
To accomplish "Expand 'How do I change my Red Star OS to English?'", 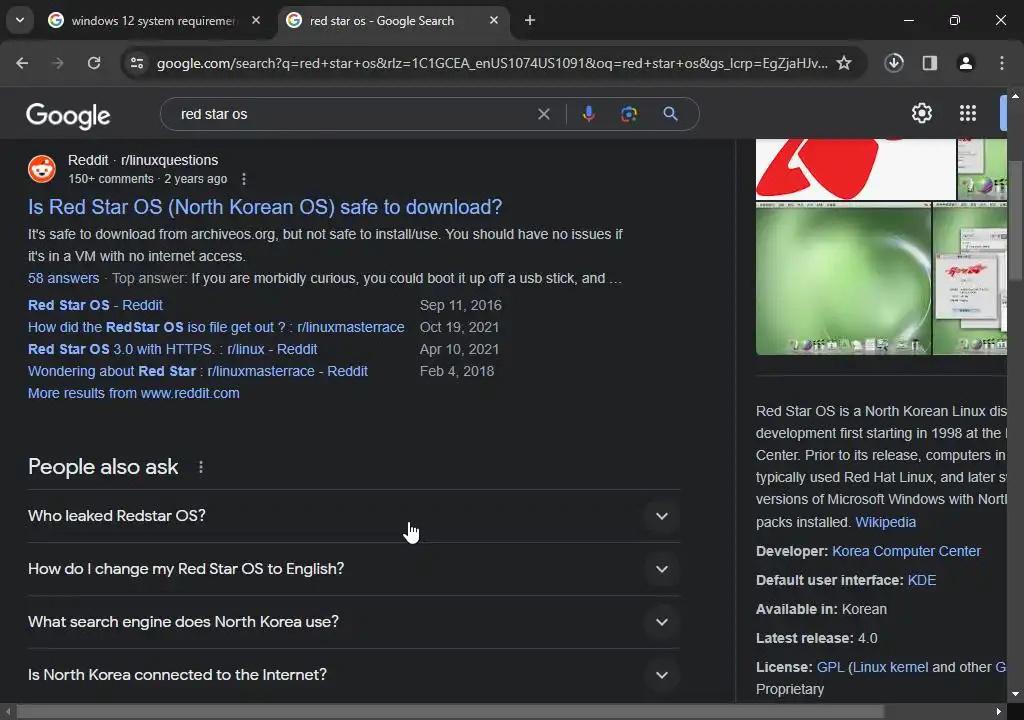I will point(354,569).
